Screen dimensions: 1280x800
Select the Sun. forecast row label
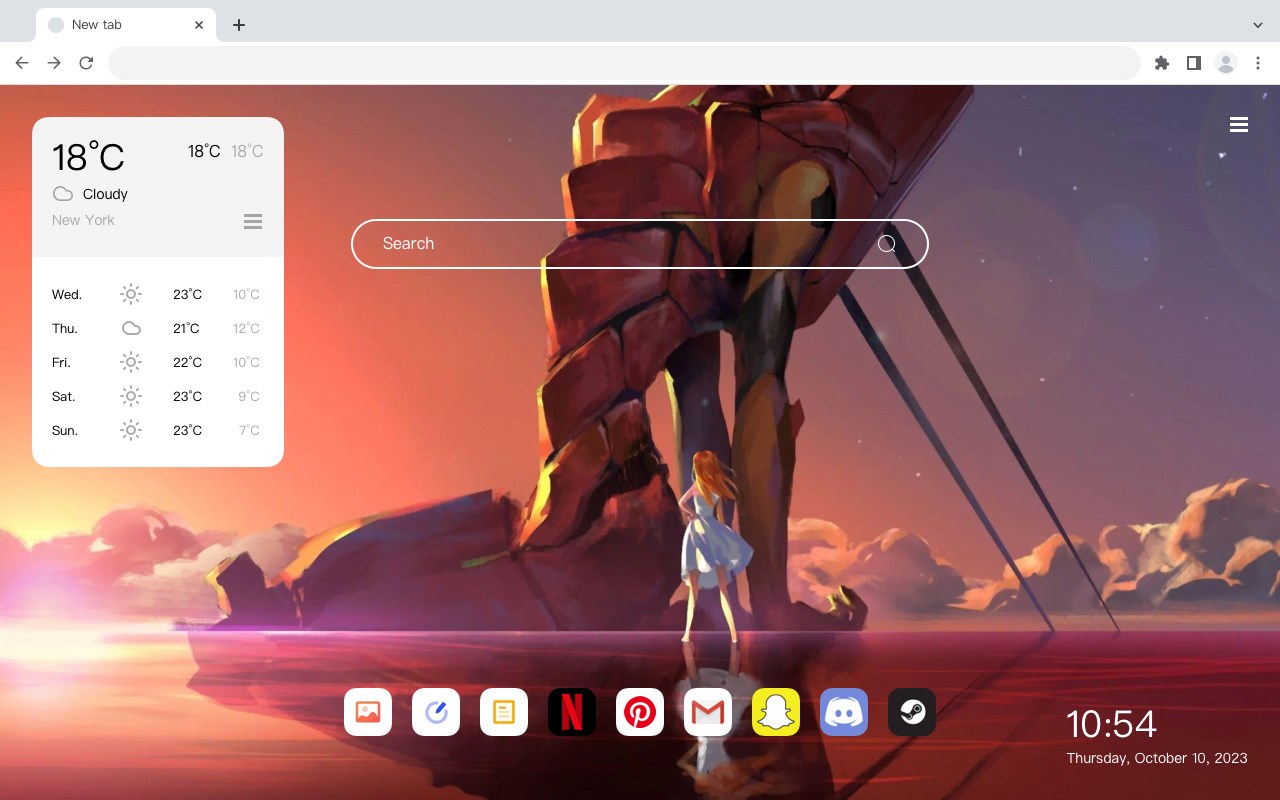(65, 430)
